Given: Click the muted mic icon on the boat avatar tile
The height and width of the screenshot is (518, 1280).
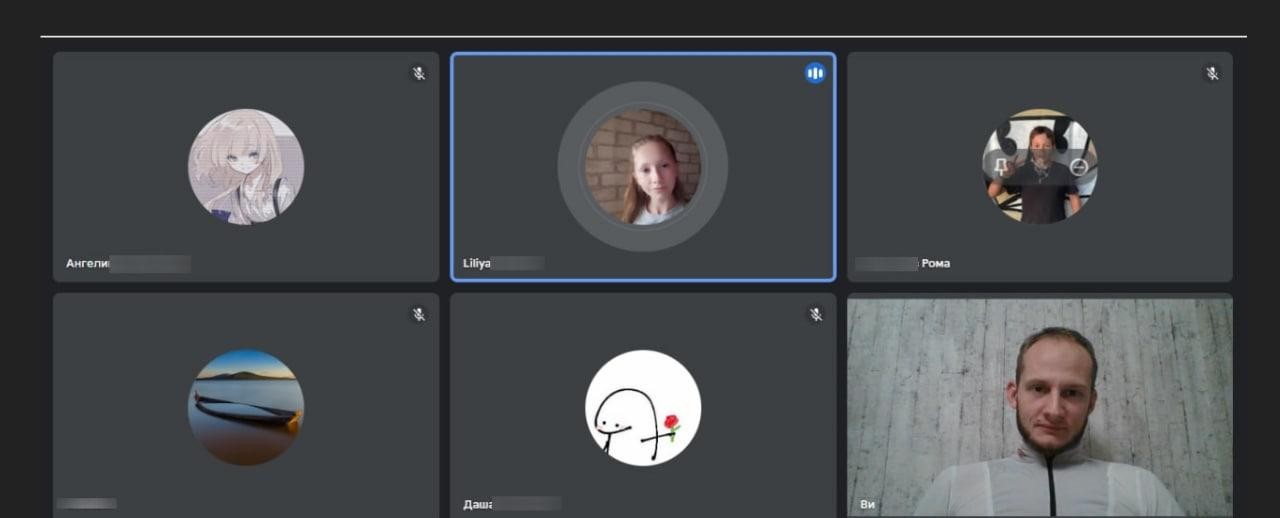Looking at the screenshot, I should tap(419, 314).
